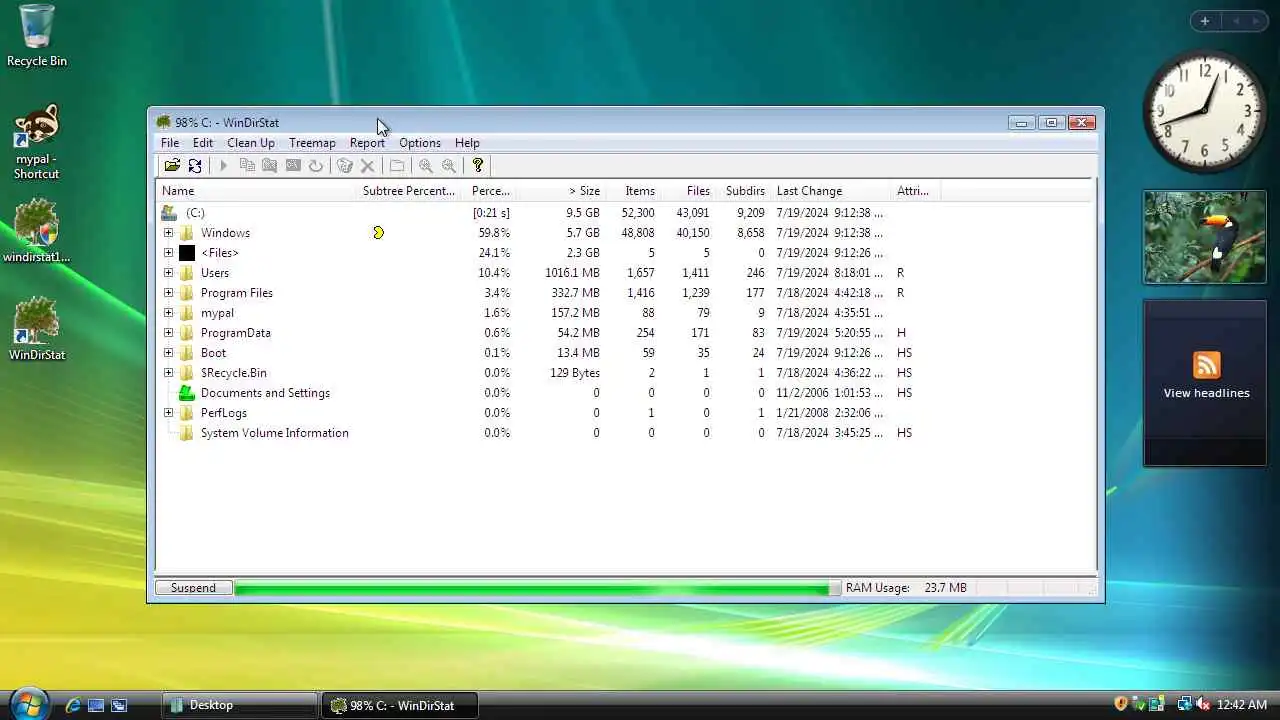Click the Properties folder toolbar icon
1280x720 pixels.
397,166
